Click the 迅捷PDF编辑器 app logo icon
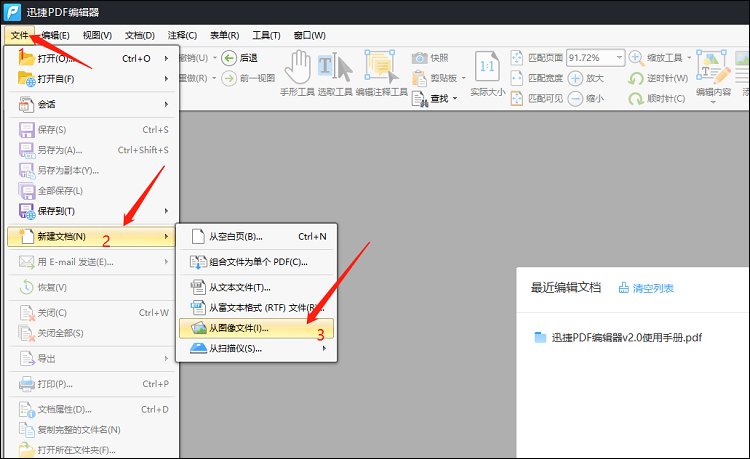 click(12, 12)
